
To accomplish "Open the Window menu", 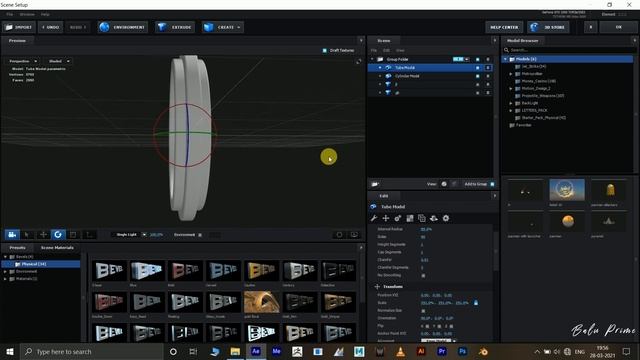I will click(x=27, y=14).
